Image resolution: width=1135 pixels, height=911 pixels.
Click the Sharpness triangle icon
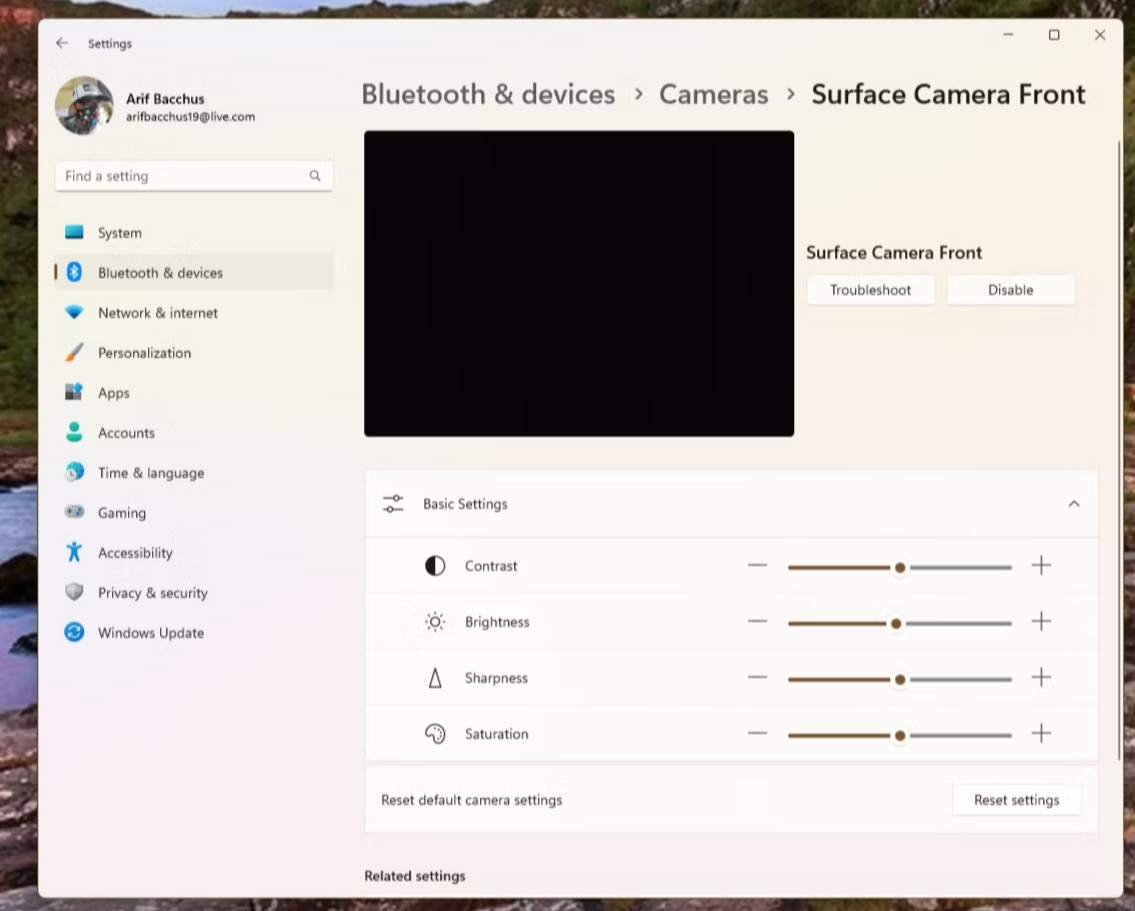tap(435, 678)
